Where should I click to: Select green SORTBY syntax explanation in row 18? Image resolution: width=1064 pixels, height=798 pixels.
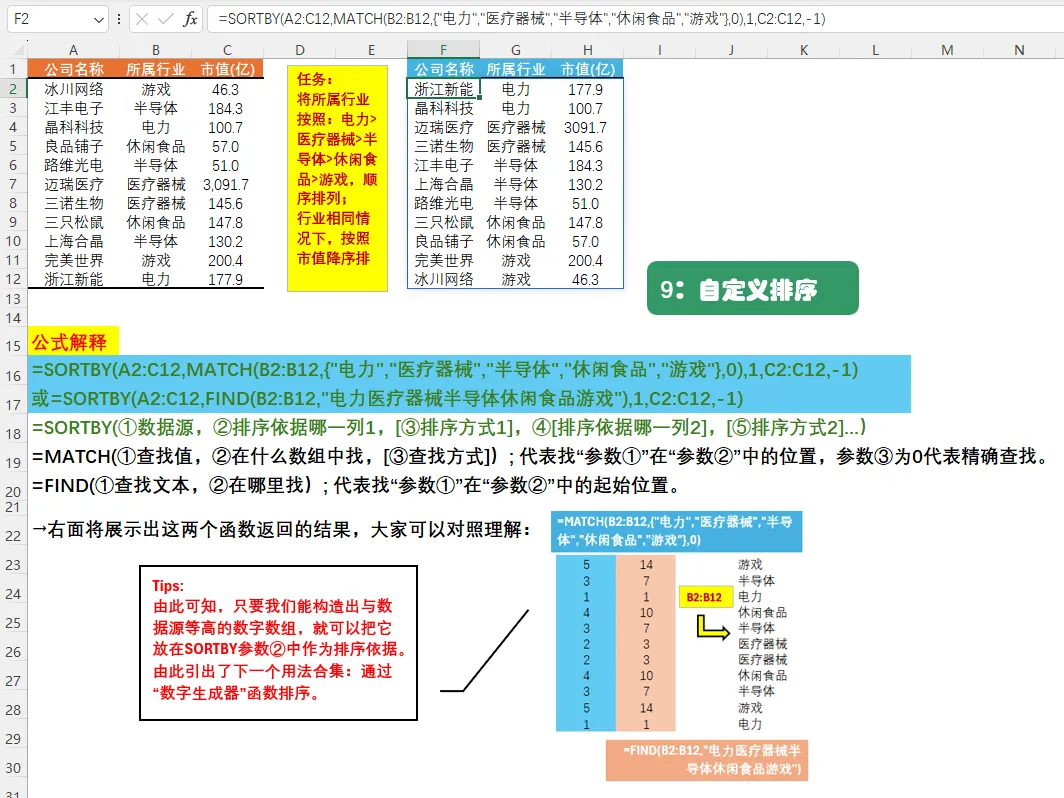(449, 428)
